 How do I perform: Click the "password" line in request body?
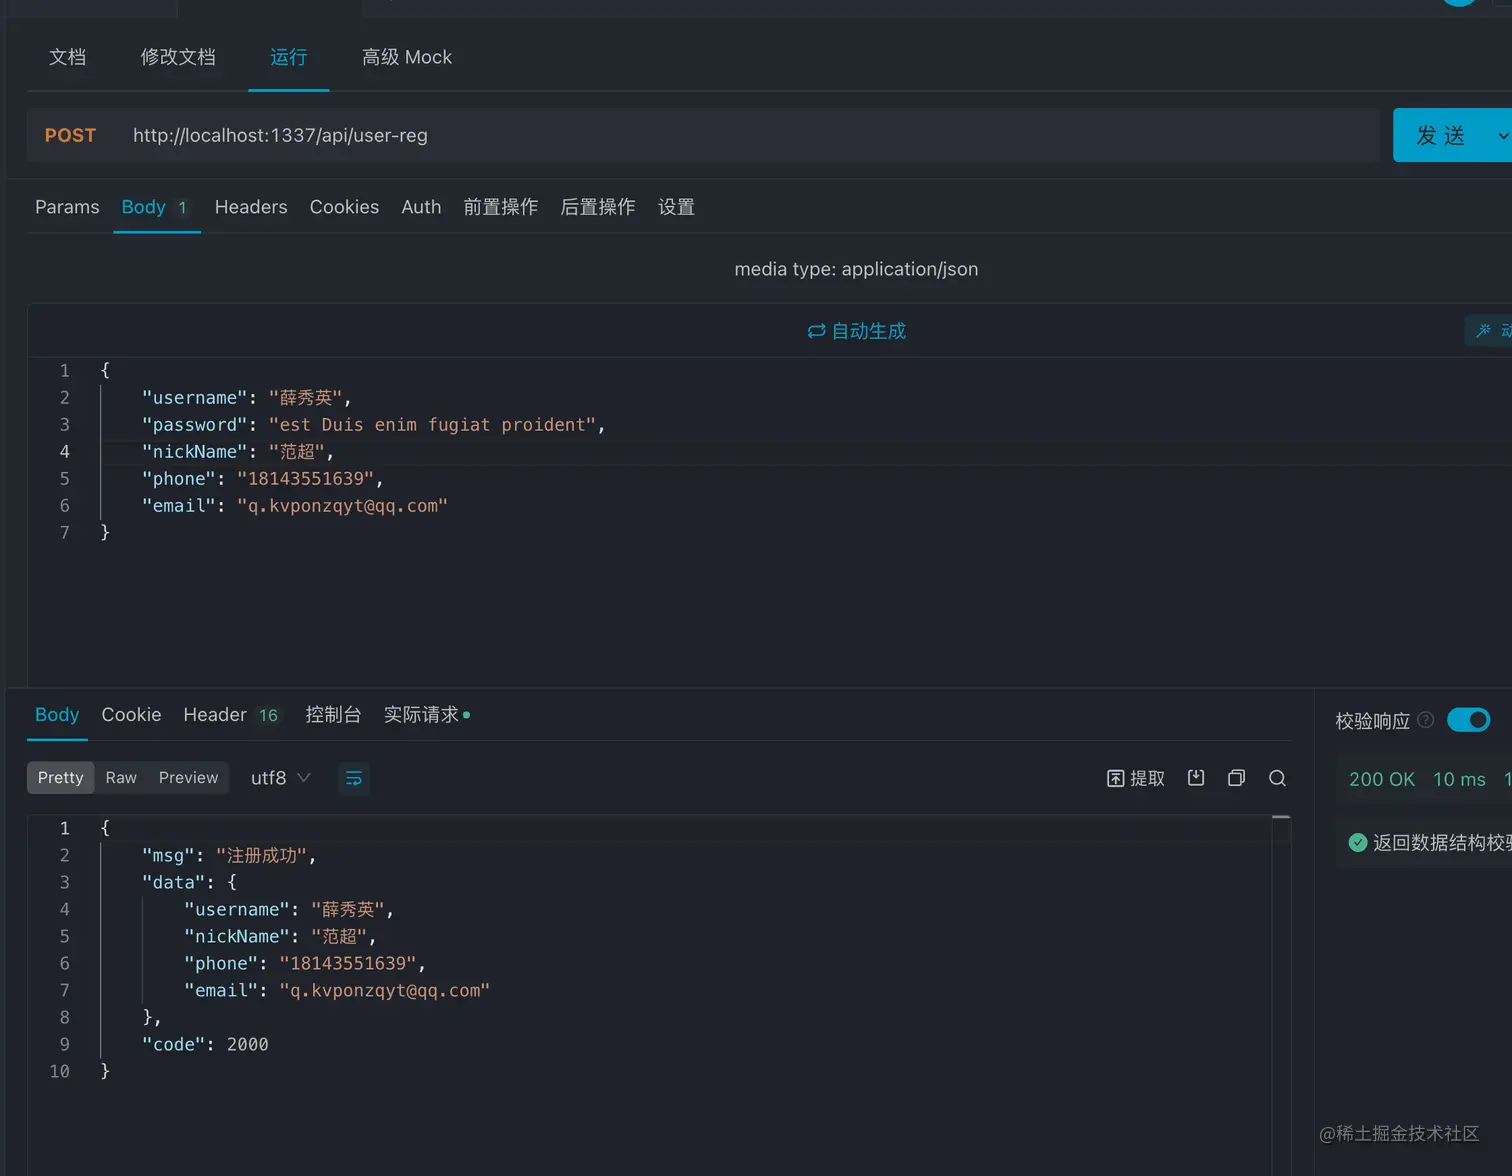[373, 425]
